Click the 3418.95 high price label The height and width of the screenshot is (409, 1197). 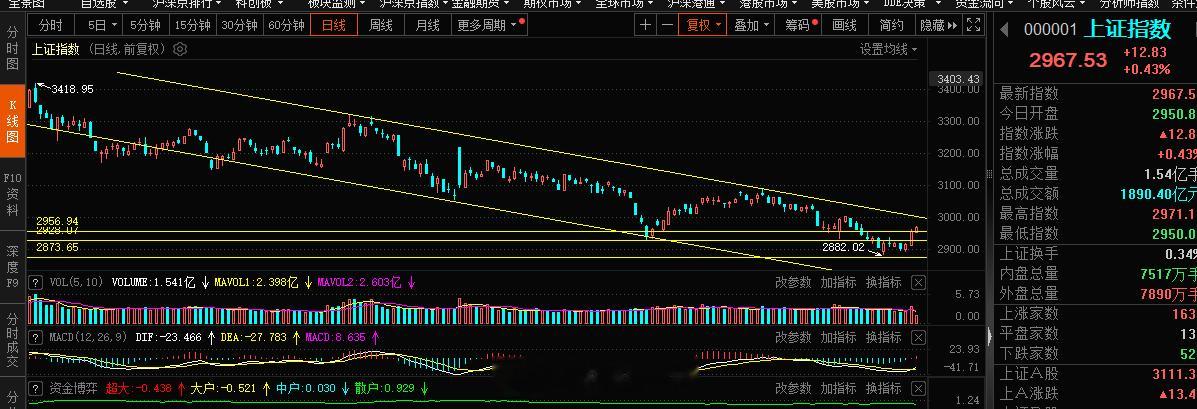coord(73,89)
